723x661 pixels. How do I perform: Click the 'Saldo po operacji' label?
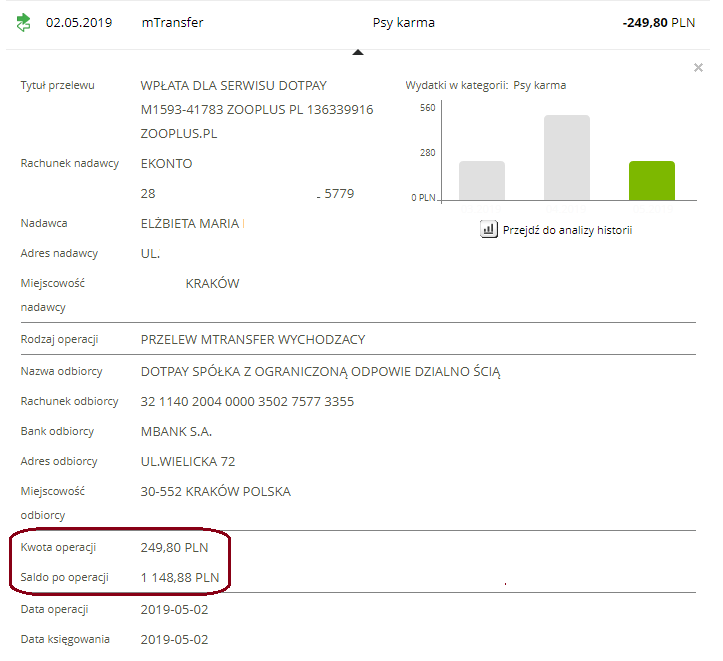pos(65,577)
